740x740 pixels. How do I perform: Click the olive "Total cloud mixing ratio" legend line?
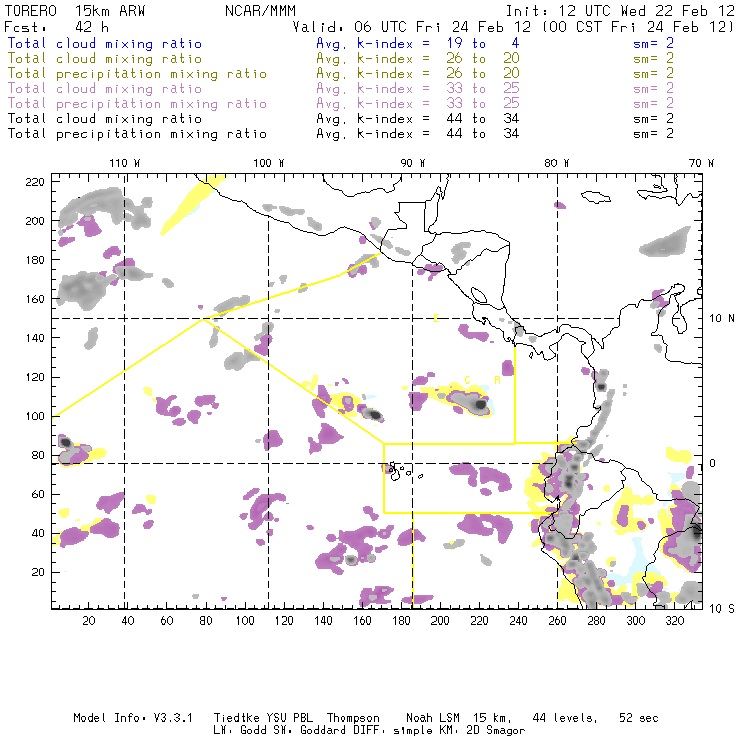(105, 59)
